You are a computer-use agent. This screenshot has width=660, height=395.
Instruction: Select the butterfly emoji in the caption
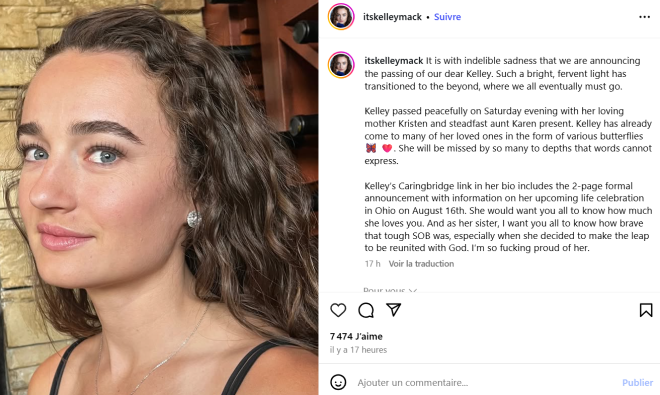pyautogui.click(x=371, y=148)
